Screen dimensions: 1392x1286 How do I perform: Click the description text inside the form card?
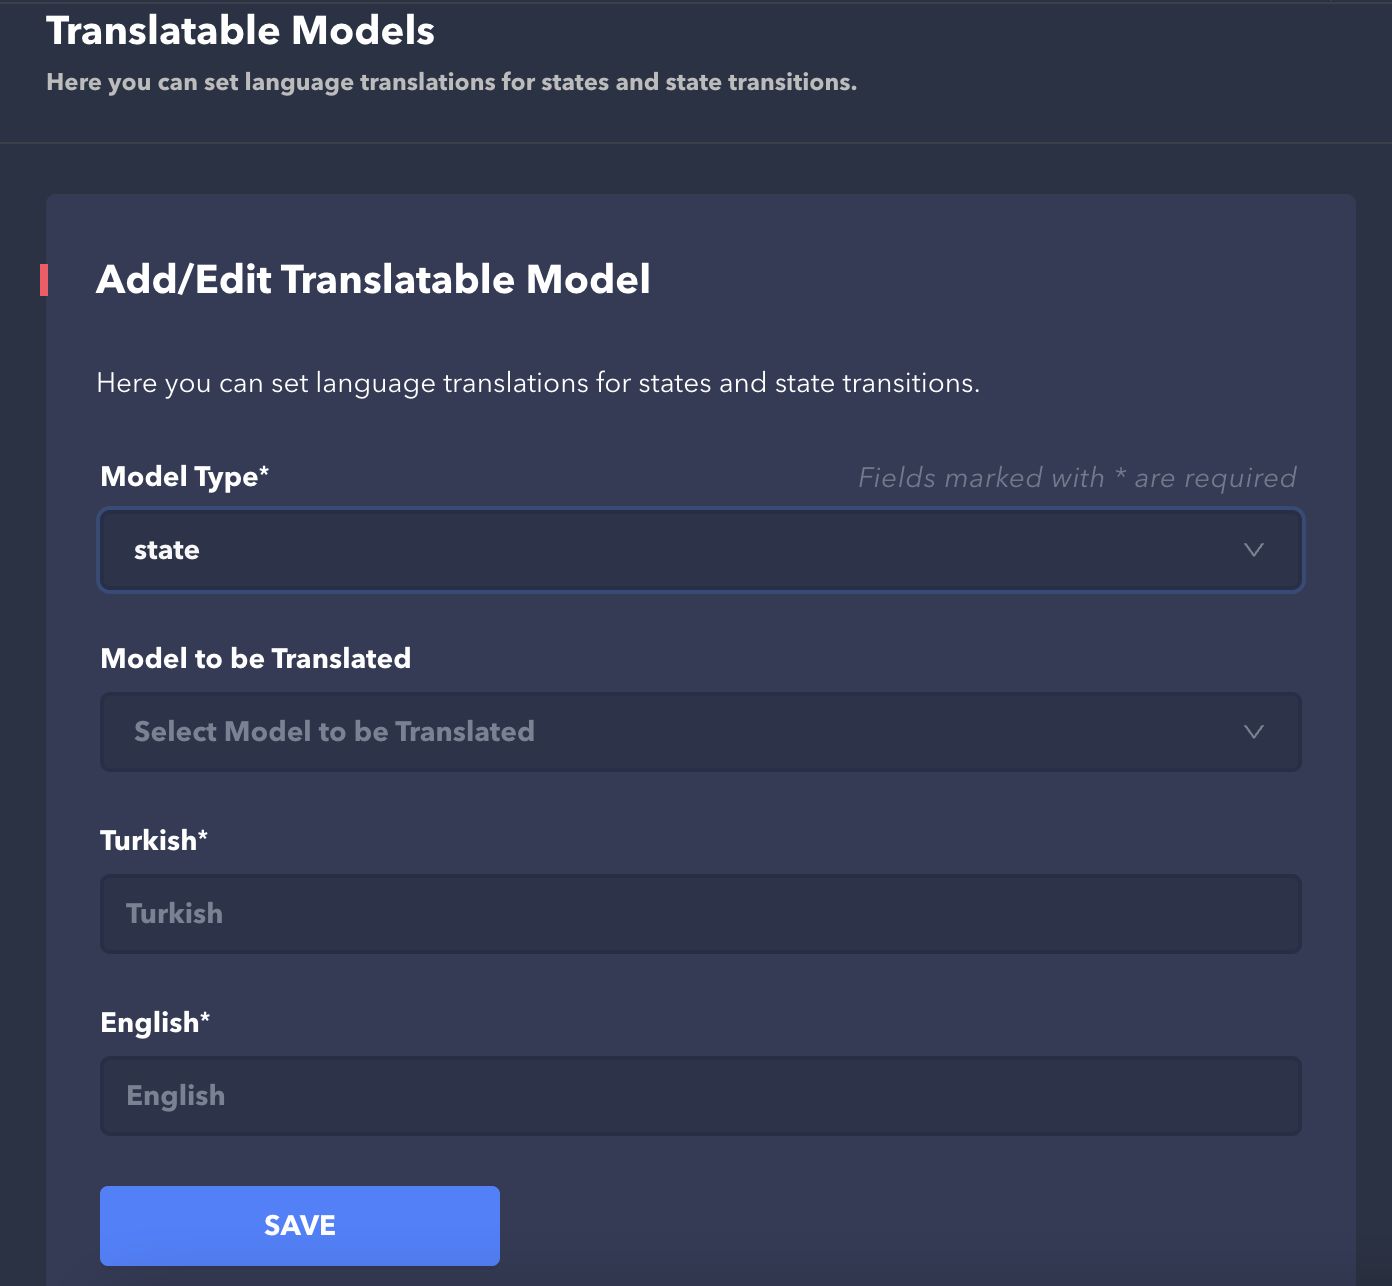pyautogui.click(x=538, y=383)
